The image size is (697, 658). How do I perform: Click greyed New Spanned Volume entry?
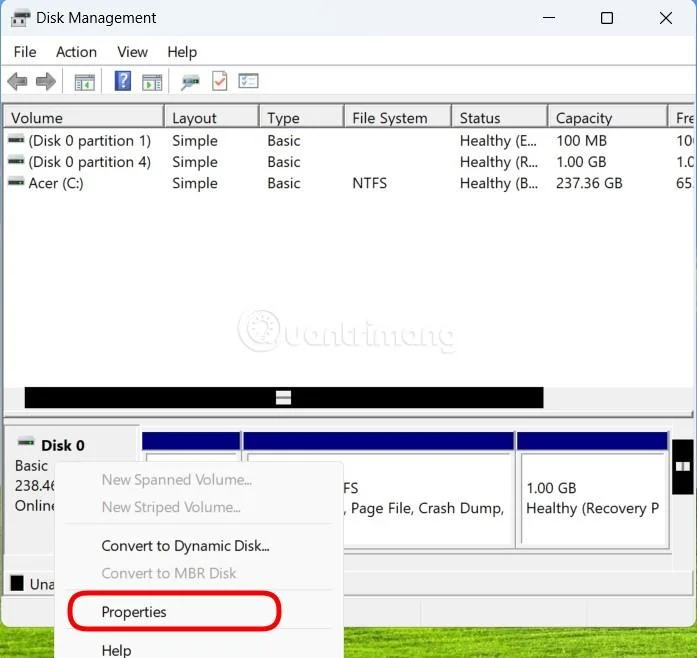point(176,480)
